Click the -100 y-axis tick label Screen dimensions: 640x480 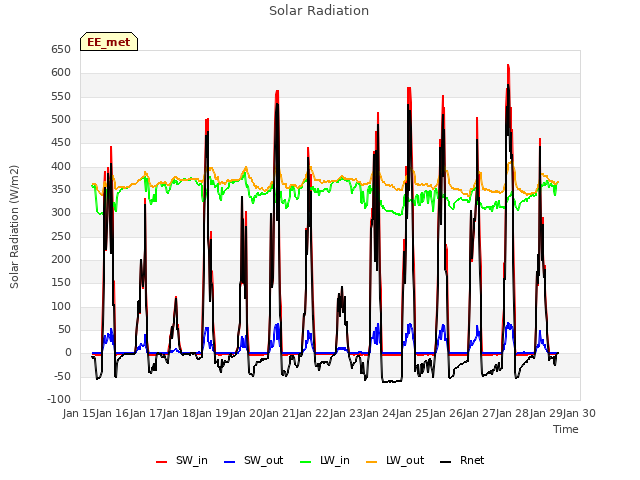59,399
